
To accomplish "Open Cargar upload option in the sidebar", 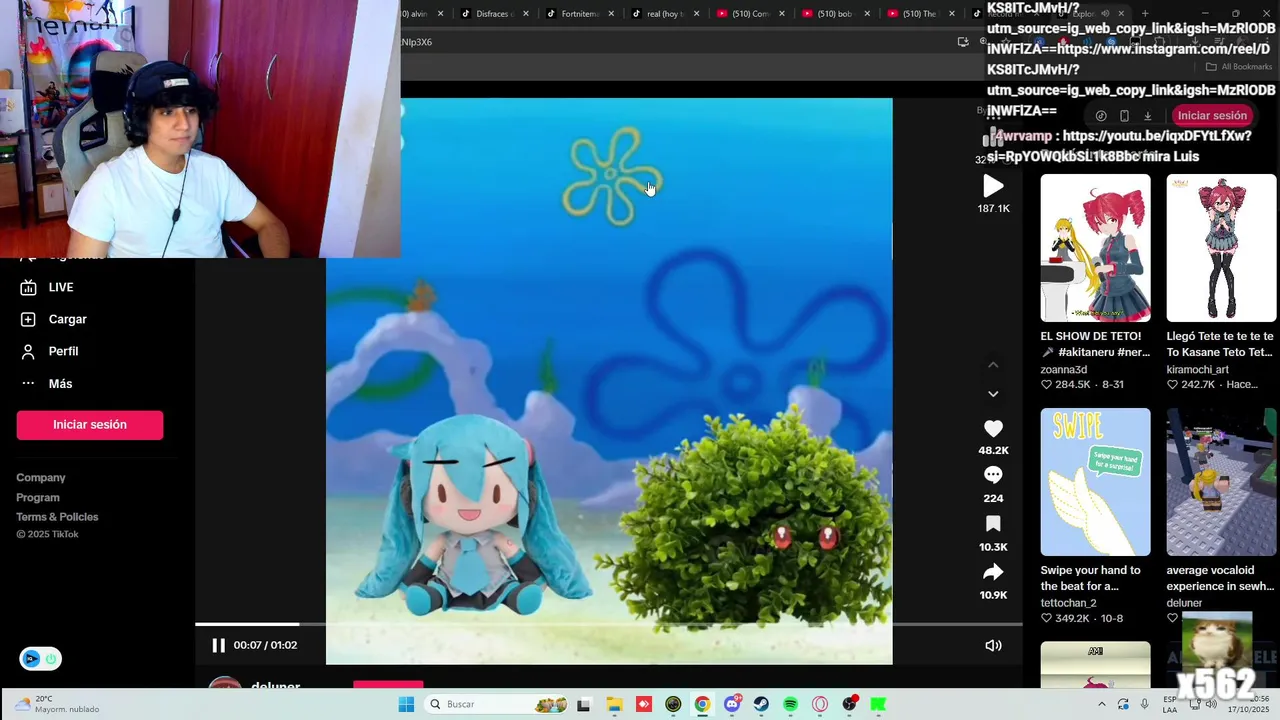I will (52, 319).
